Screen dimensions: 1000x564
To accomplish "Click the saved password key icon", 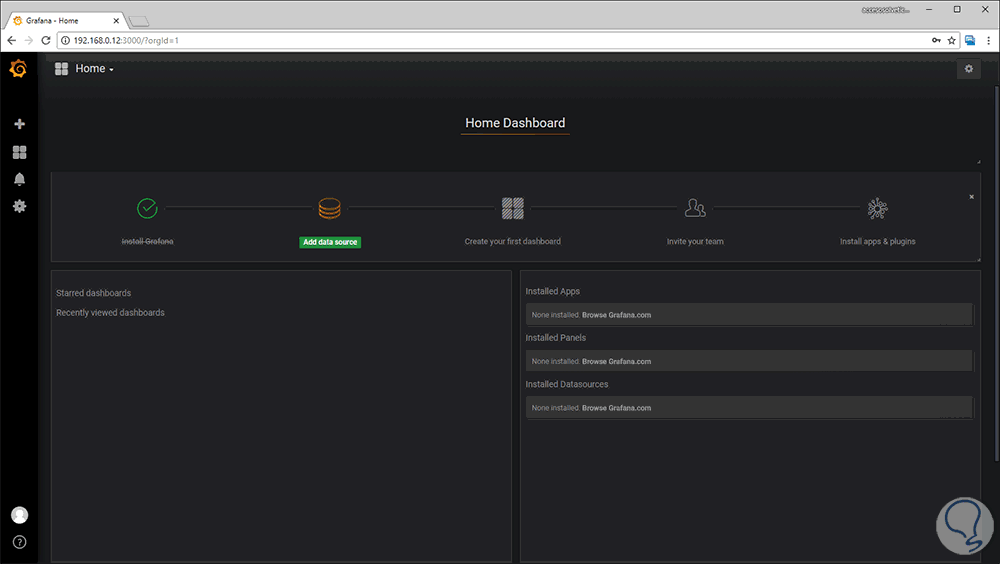I will (936, 40).
